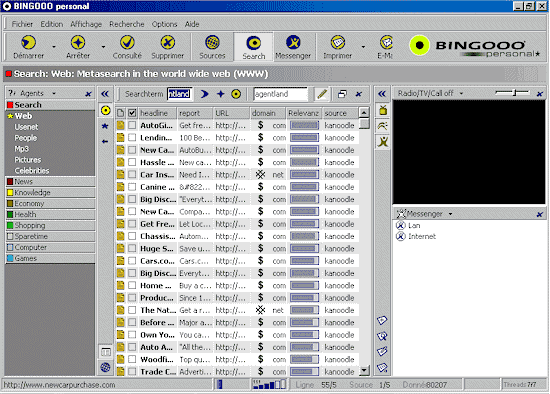Collapse the left panel with double chevron
The width and height of the screenshot is (550, 394).
(105, 94)
